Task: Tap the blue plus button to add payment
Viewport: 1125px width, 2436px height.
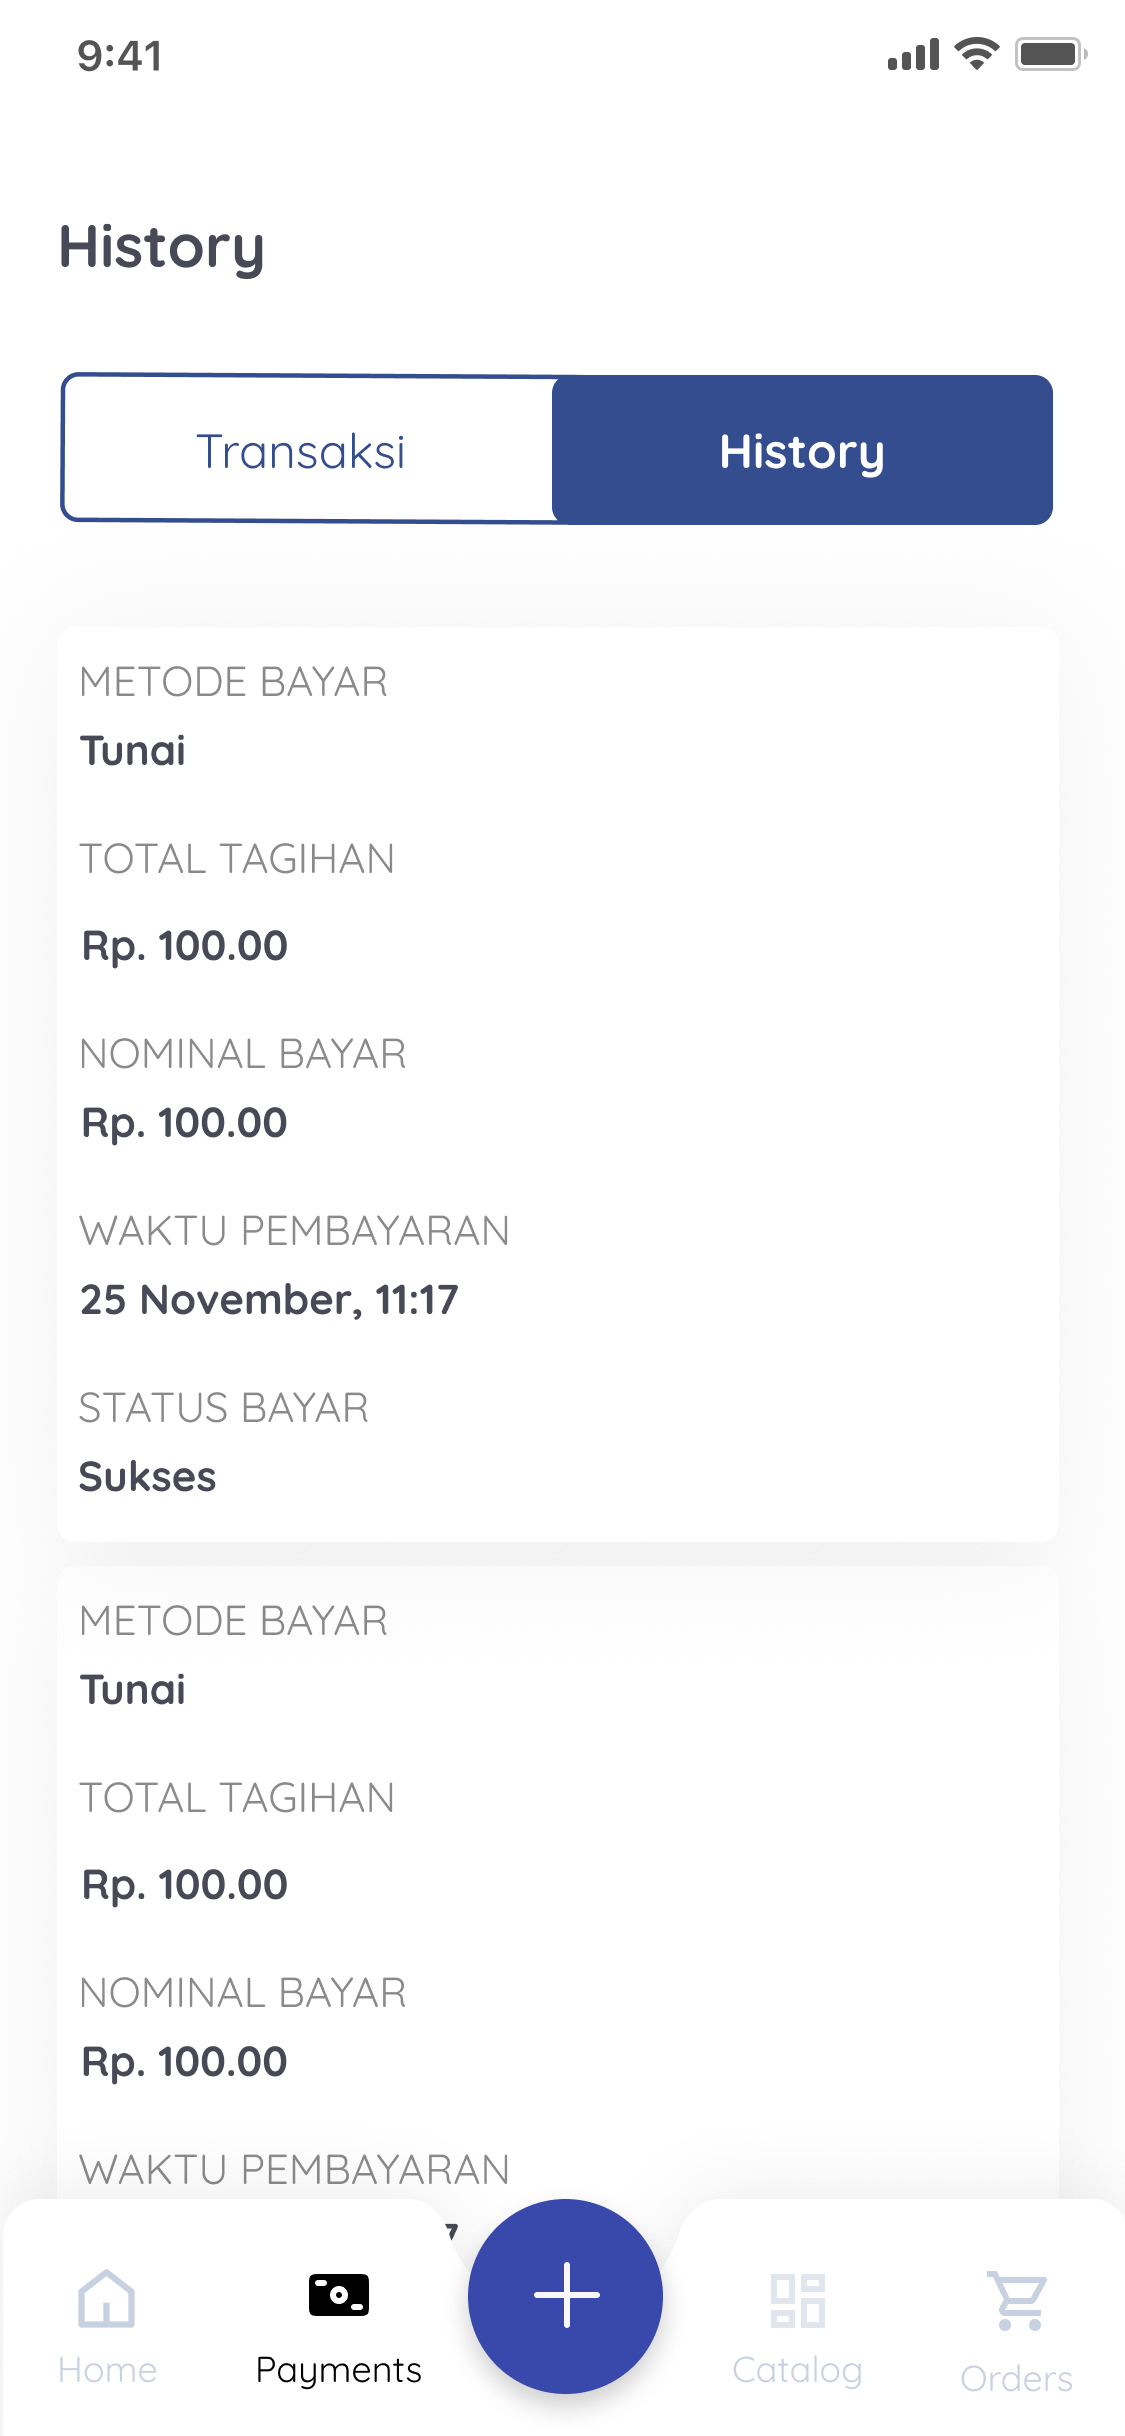Action: pos(565,2298)
